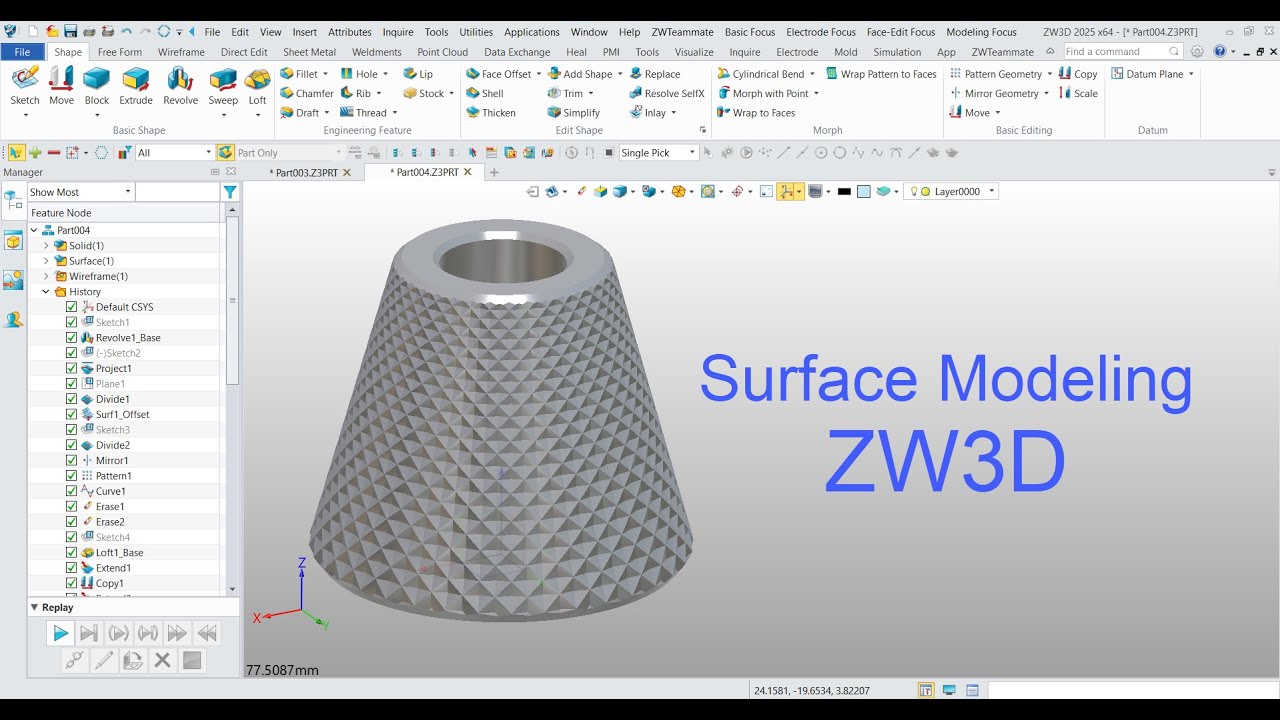Toggle the Mirror1 feature checkbox
1280x720 pixels.
coord(71,460)
